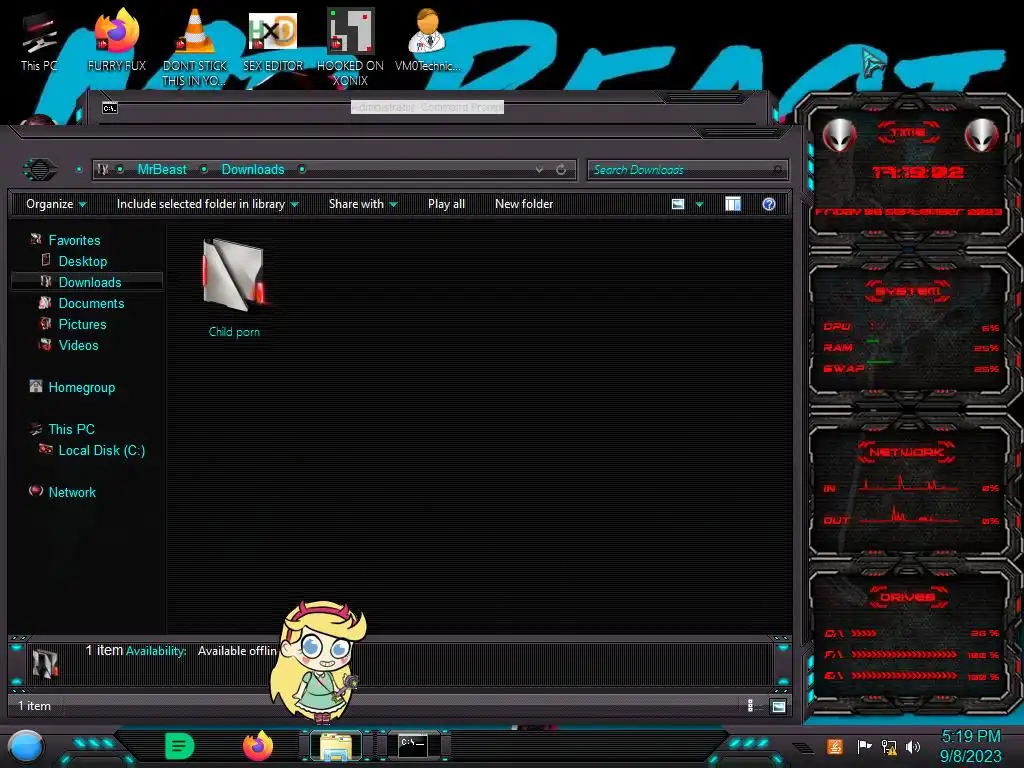
Task: Select File Explorer taskbar button
Action: click(336, 746)
